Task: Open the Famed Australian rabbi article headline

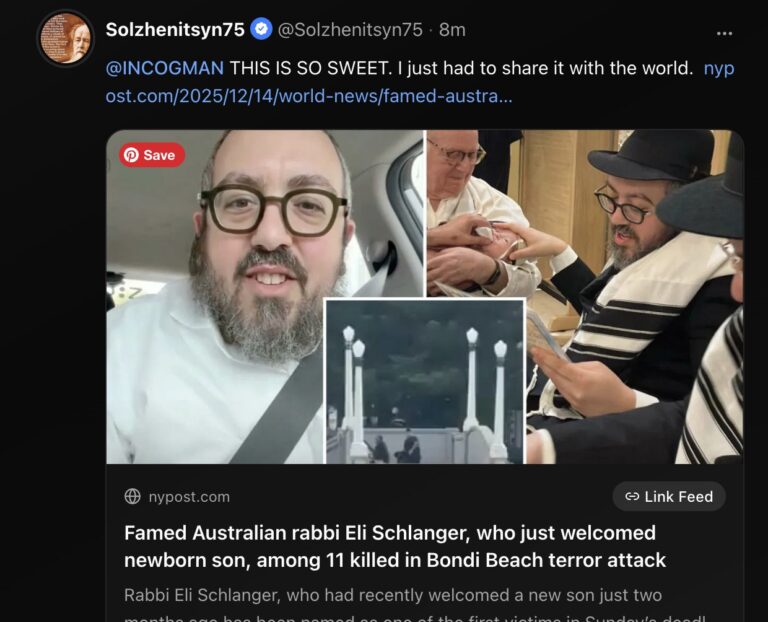Action: (x=395, y=546)
